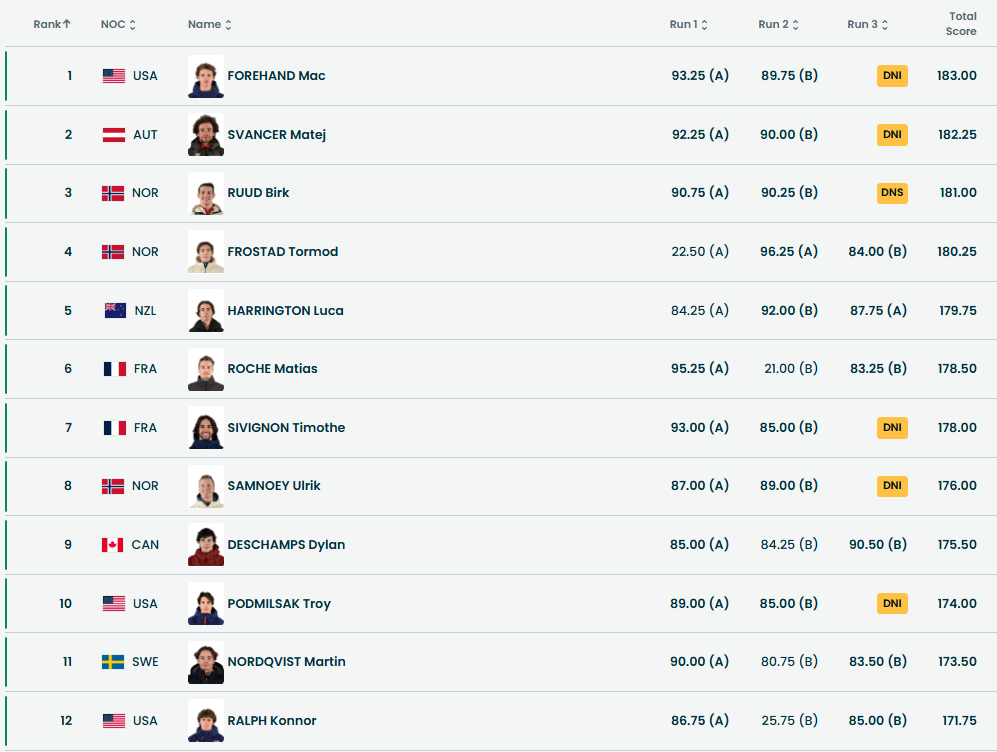Click the Sweden flag icon for Nordqvist
The image size is (997, 752).
click(113, 662)
